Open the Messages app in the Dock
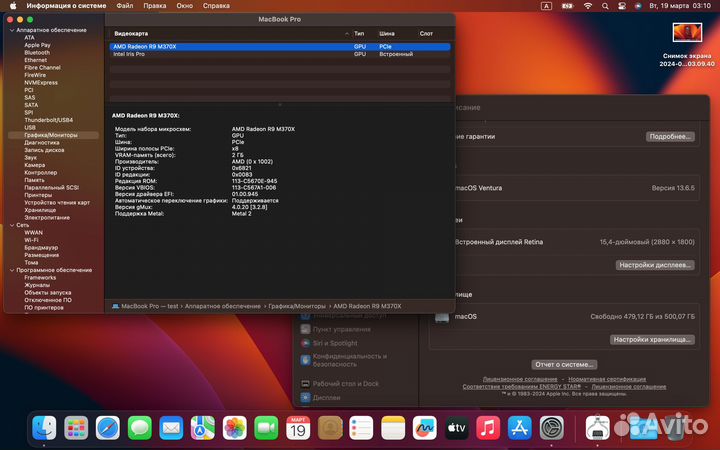 pyautogui.click(x=140, y=428)
